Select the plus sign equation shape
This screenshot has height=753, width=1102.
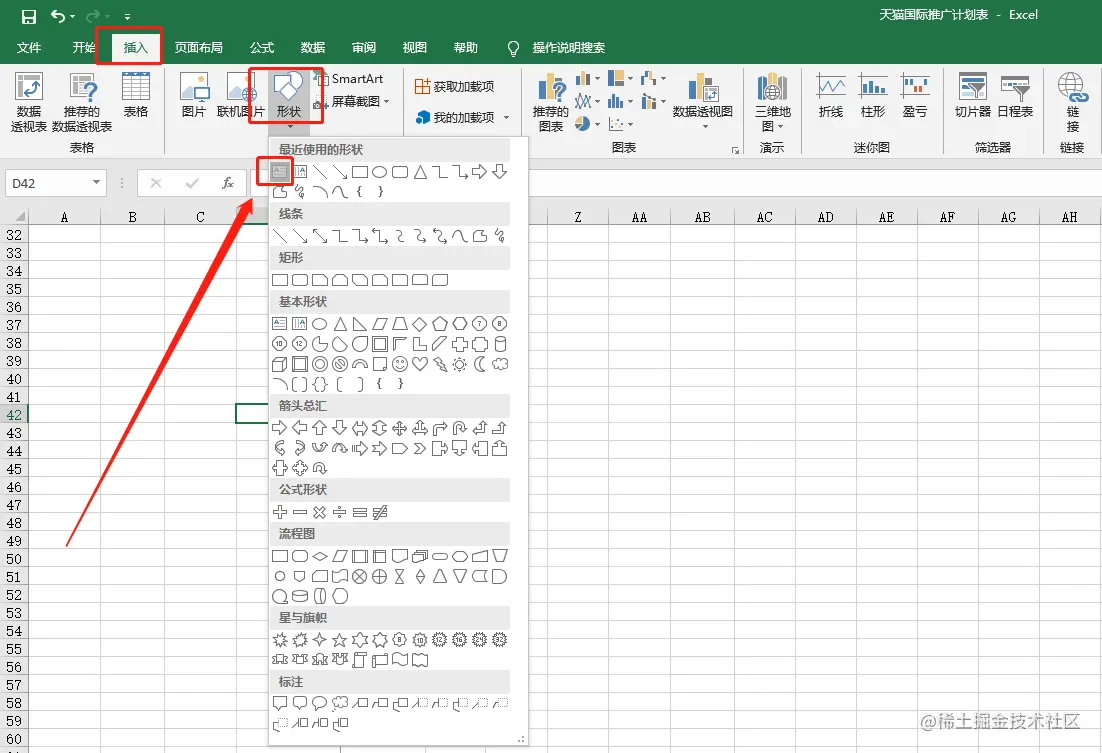[x=280, y=513]
